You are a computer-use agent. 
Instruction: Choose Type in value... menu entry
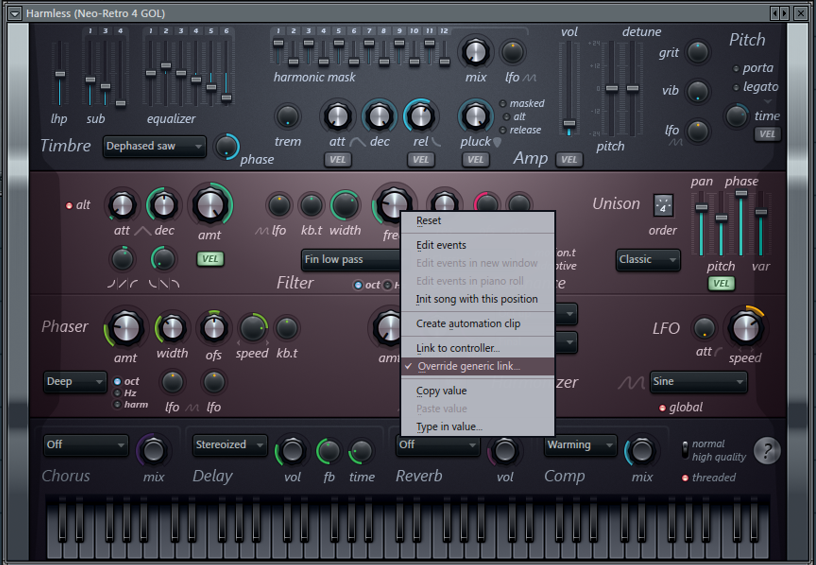[478, 427]
